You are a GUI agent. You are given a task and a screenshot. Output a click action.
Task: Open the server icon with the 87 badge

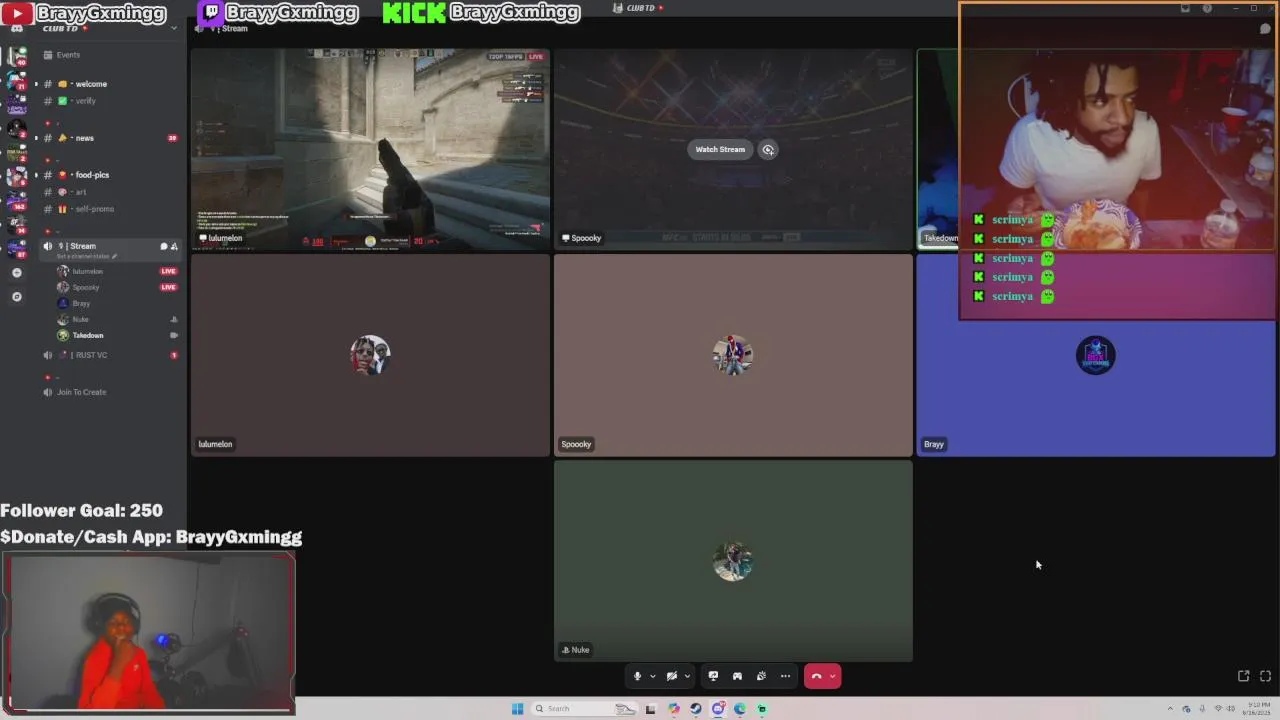16,248
